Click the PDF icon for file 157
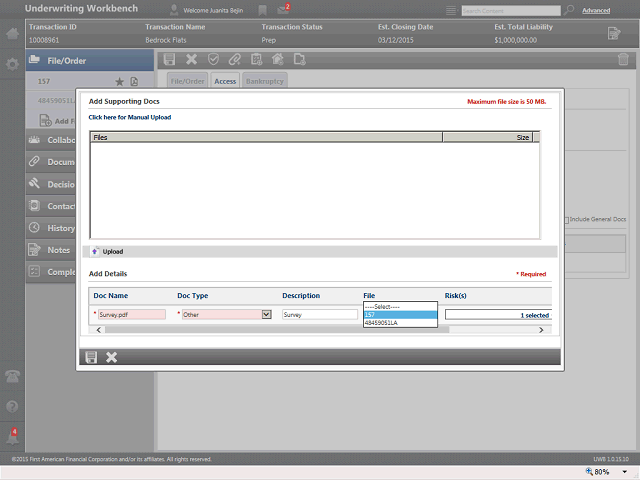 tap(134, 82)
